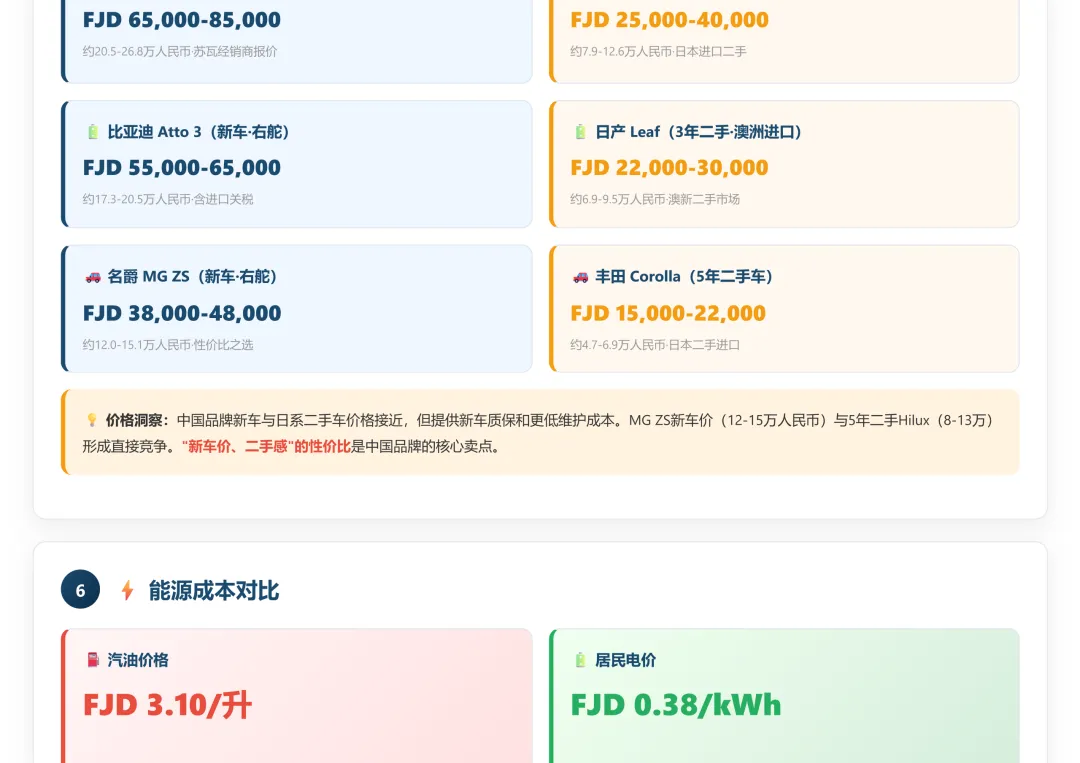This screenshot has width=1080, height=763.
Task: Click the gasoline price FJD 3.10/升
Action: pos(167,705)
